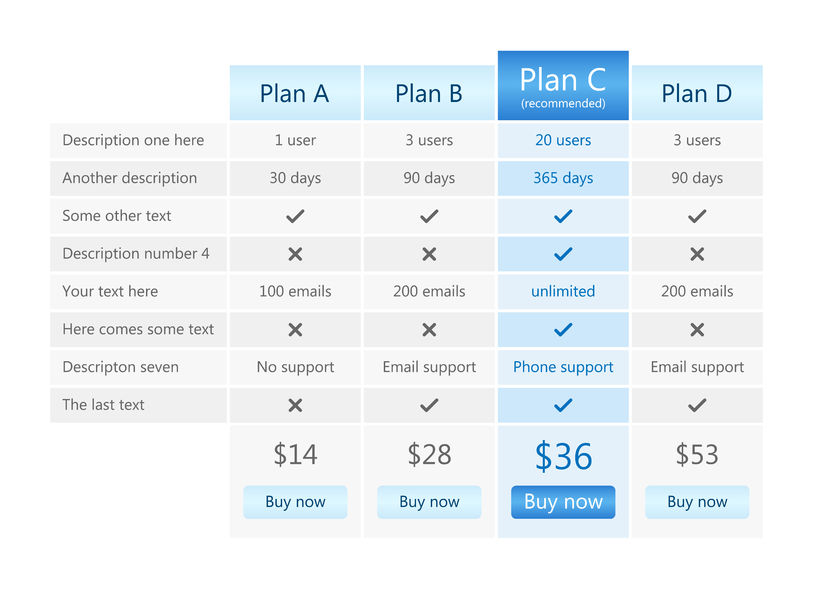Select the recommended Plan C header
813x589 pixels.
point(563,86)
